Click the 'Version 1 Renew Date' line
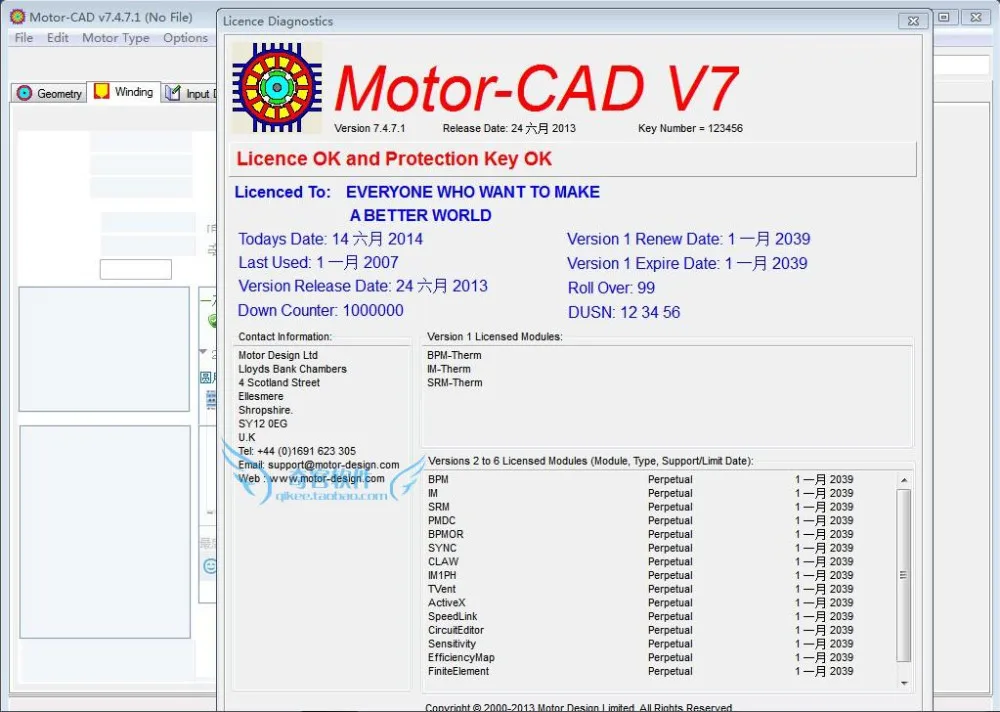 pos(688,239)
